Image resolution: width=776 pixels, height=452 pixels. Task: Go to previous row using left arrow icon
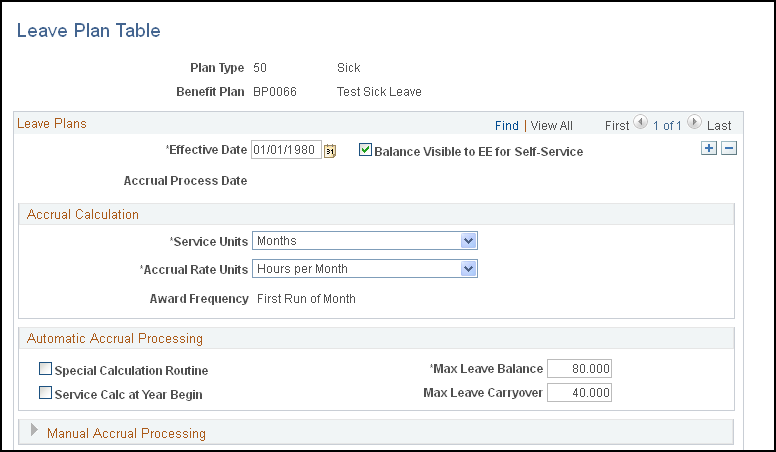click(640, 122)
